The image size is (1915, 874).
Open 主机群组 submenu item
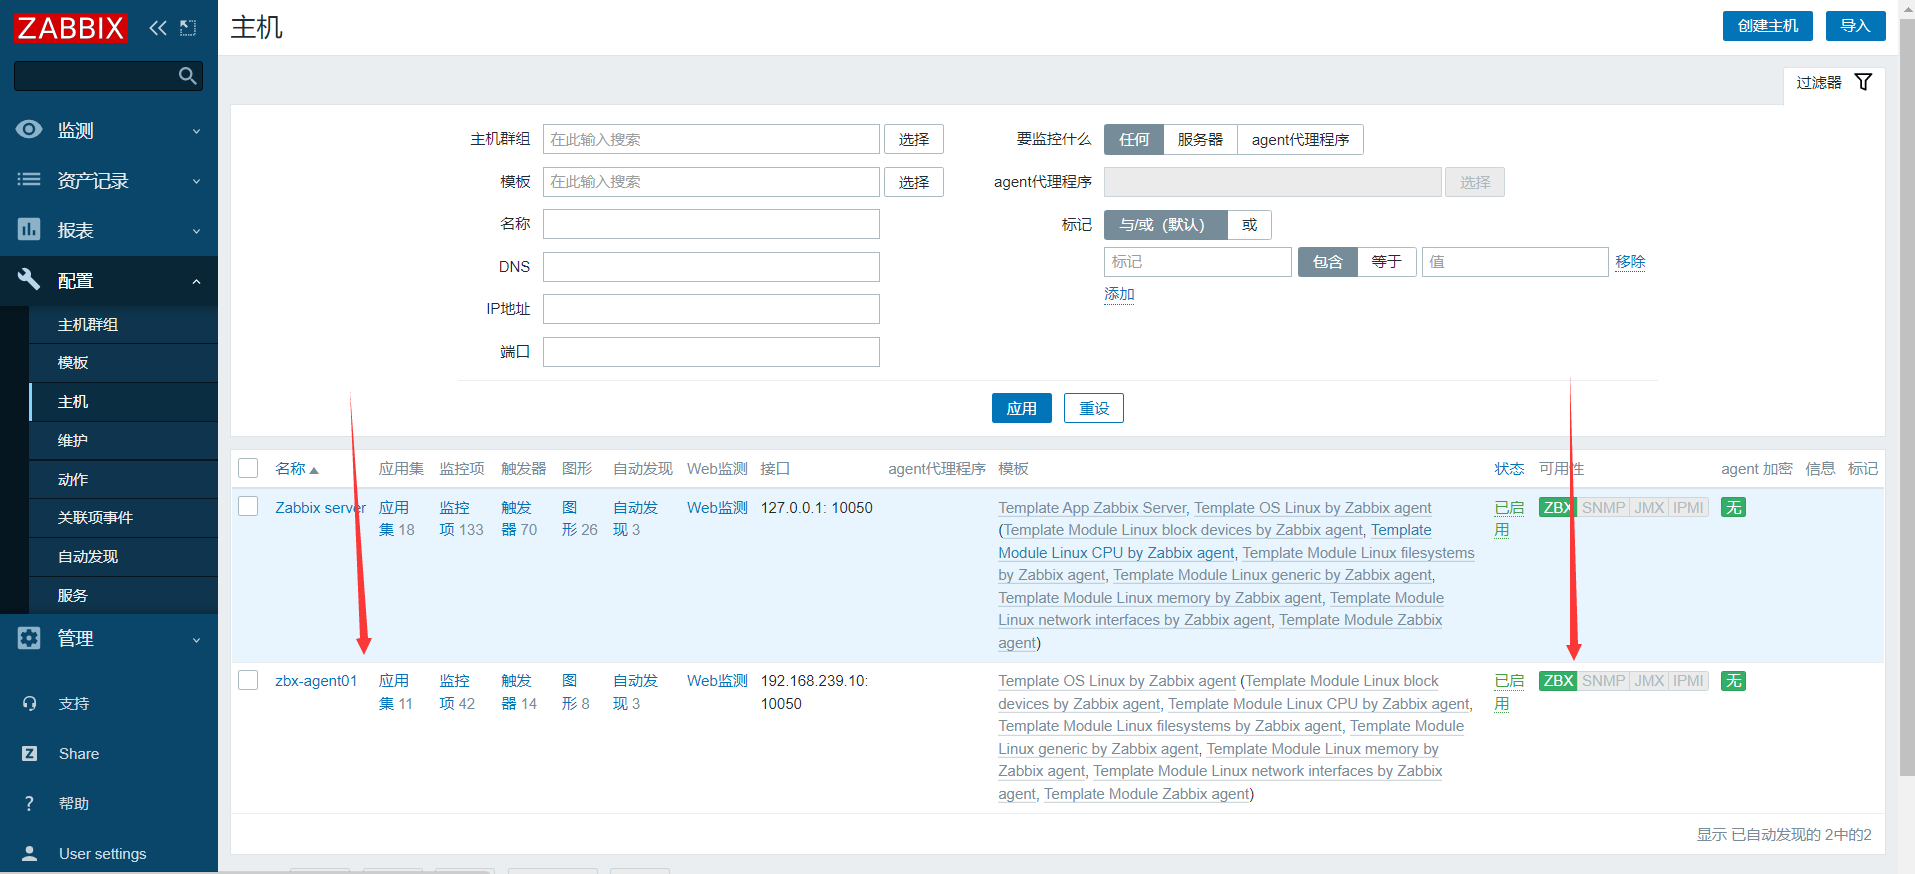[123, 325]
